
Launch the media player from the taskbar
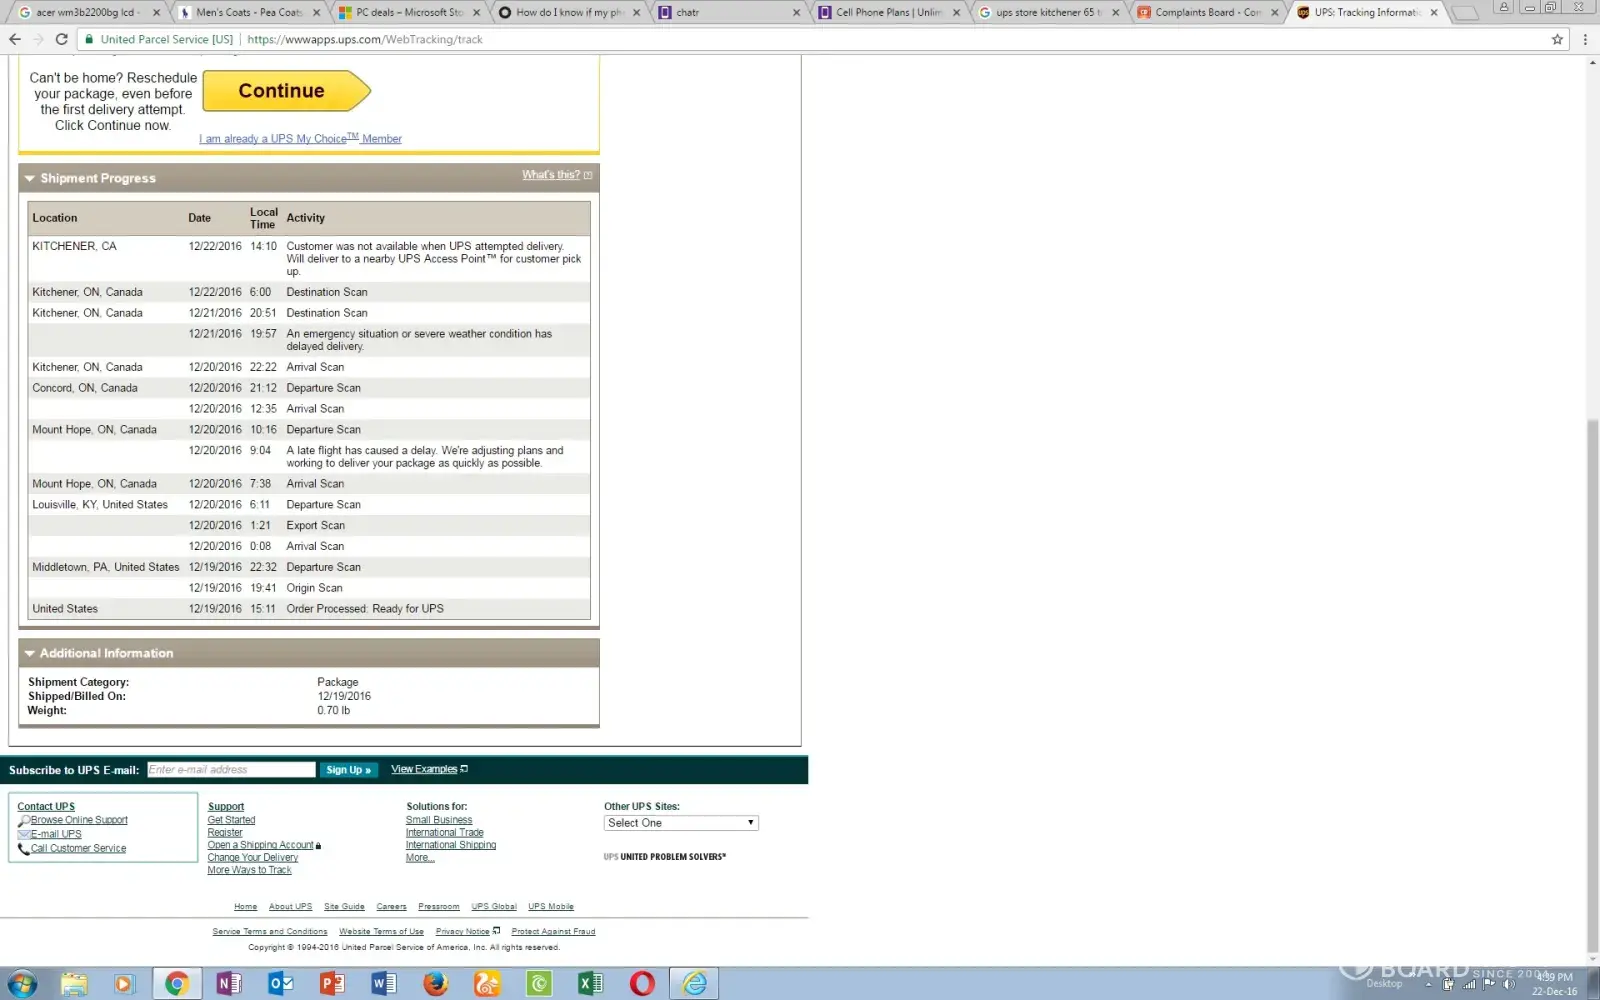(x=124, y=984)
